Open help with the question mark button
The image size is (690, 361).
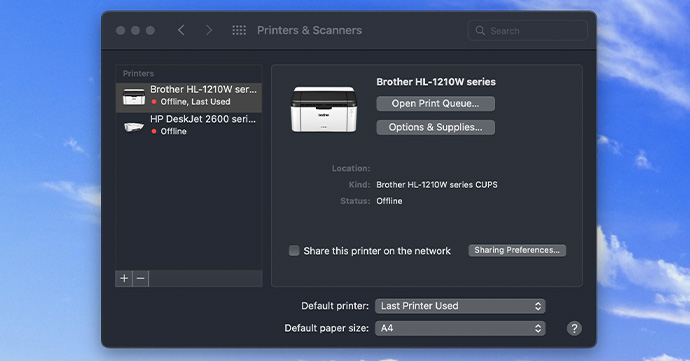tap(574, 328)
